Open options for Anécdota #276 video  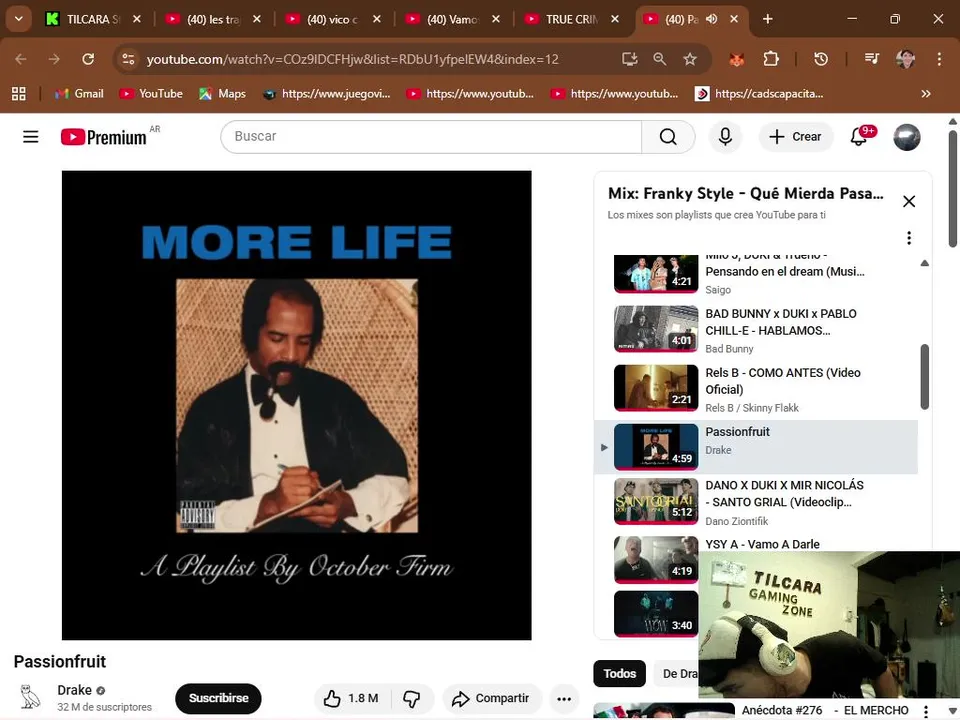926,711
